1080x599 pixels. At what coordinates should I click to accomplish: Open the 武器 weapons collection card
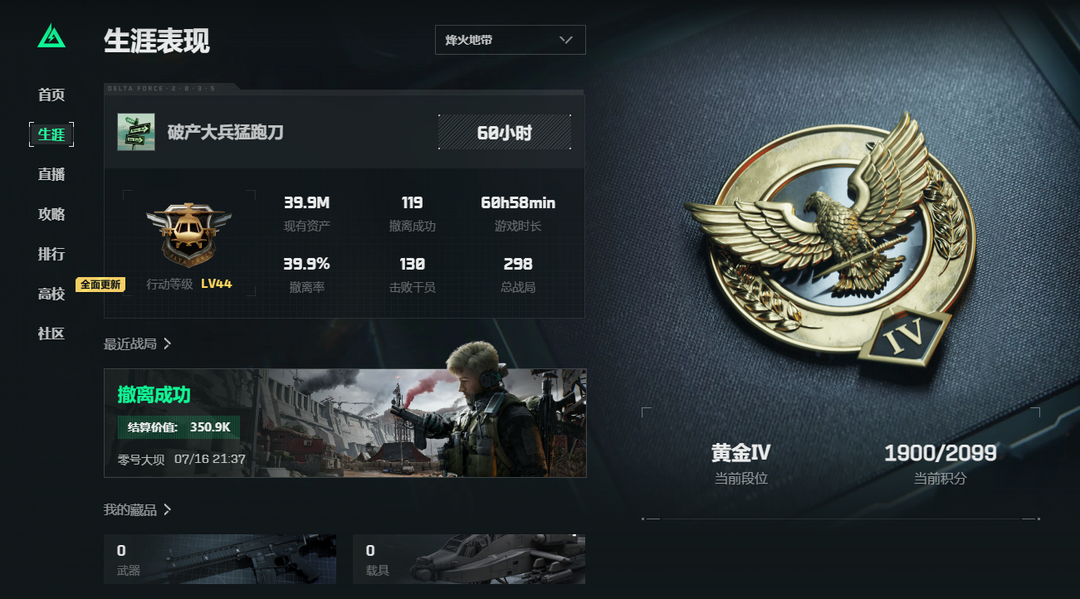coord(220,559)
